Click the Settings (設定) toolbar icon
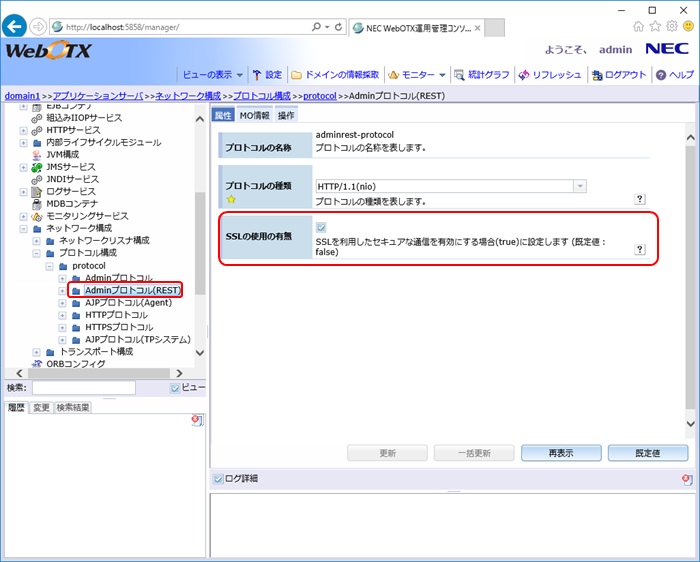 pyautogui.click(x=267, y=74)
